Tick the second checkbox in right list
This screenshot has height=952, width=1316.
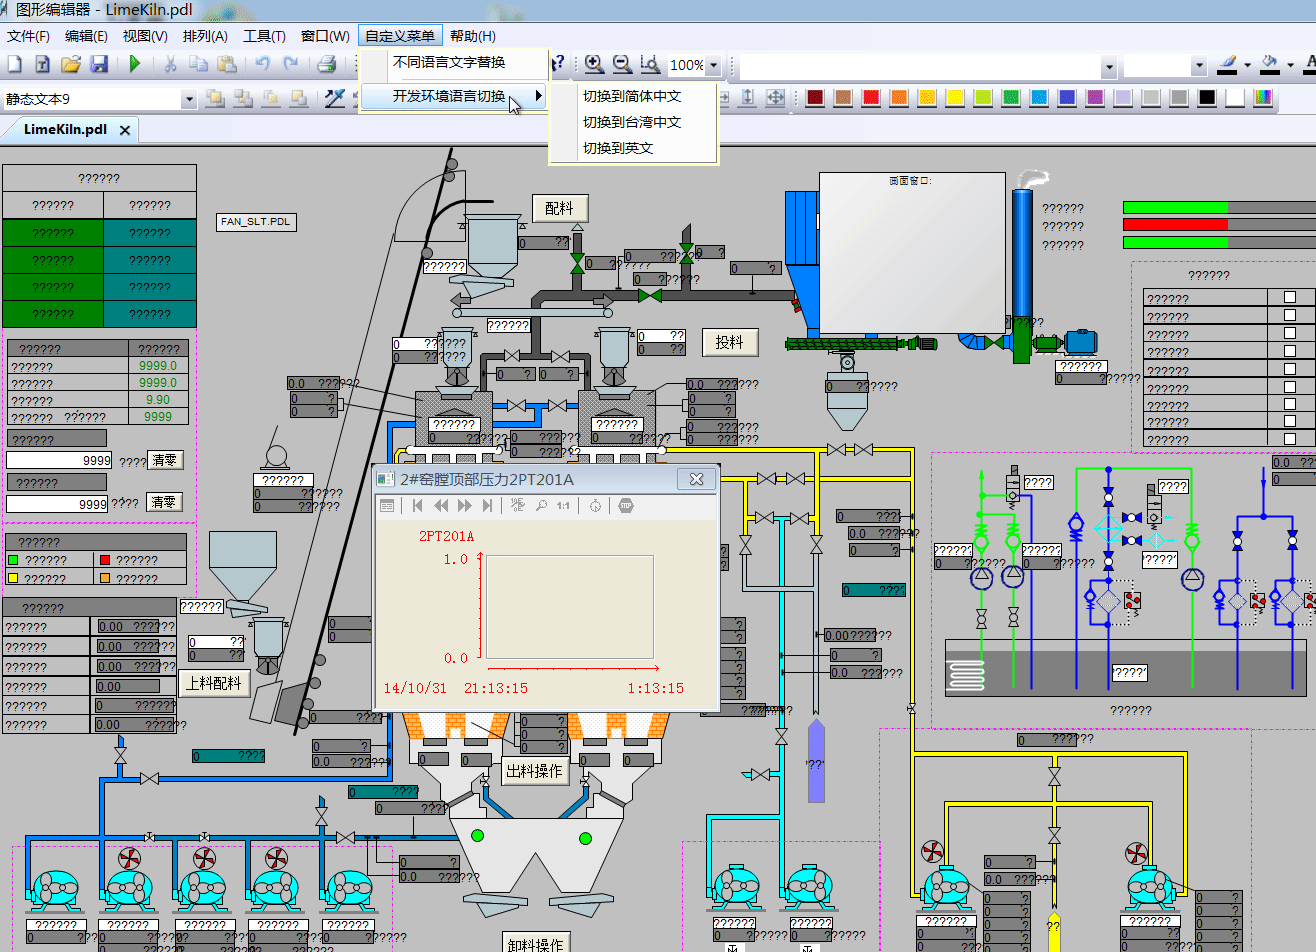(x=1289, y=315)
